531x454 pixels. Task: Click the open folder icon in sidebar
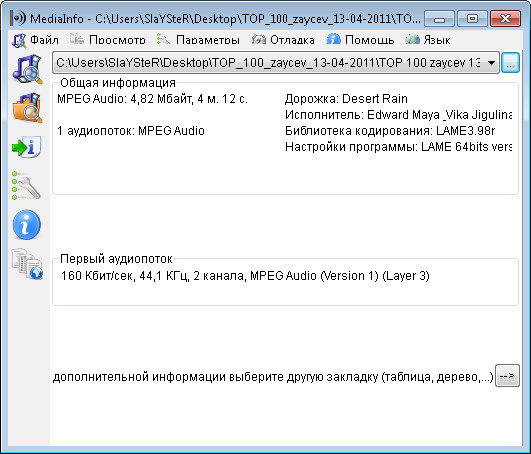(28, 108)
